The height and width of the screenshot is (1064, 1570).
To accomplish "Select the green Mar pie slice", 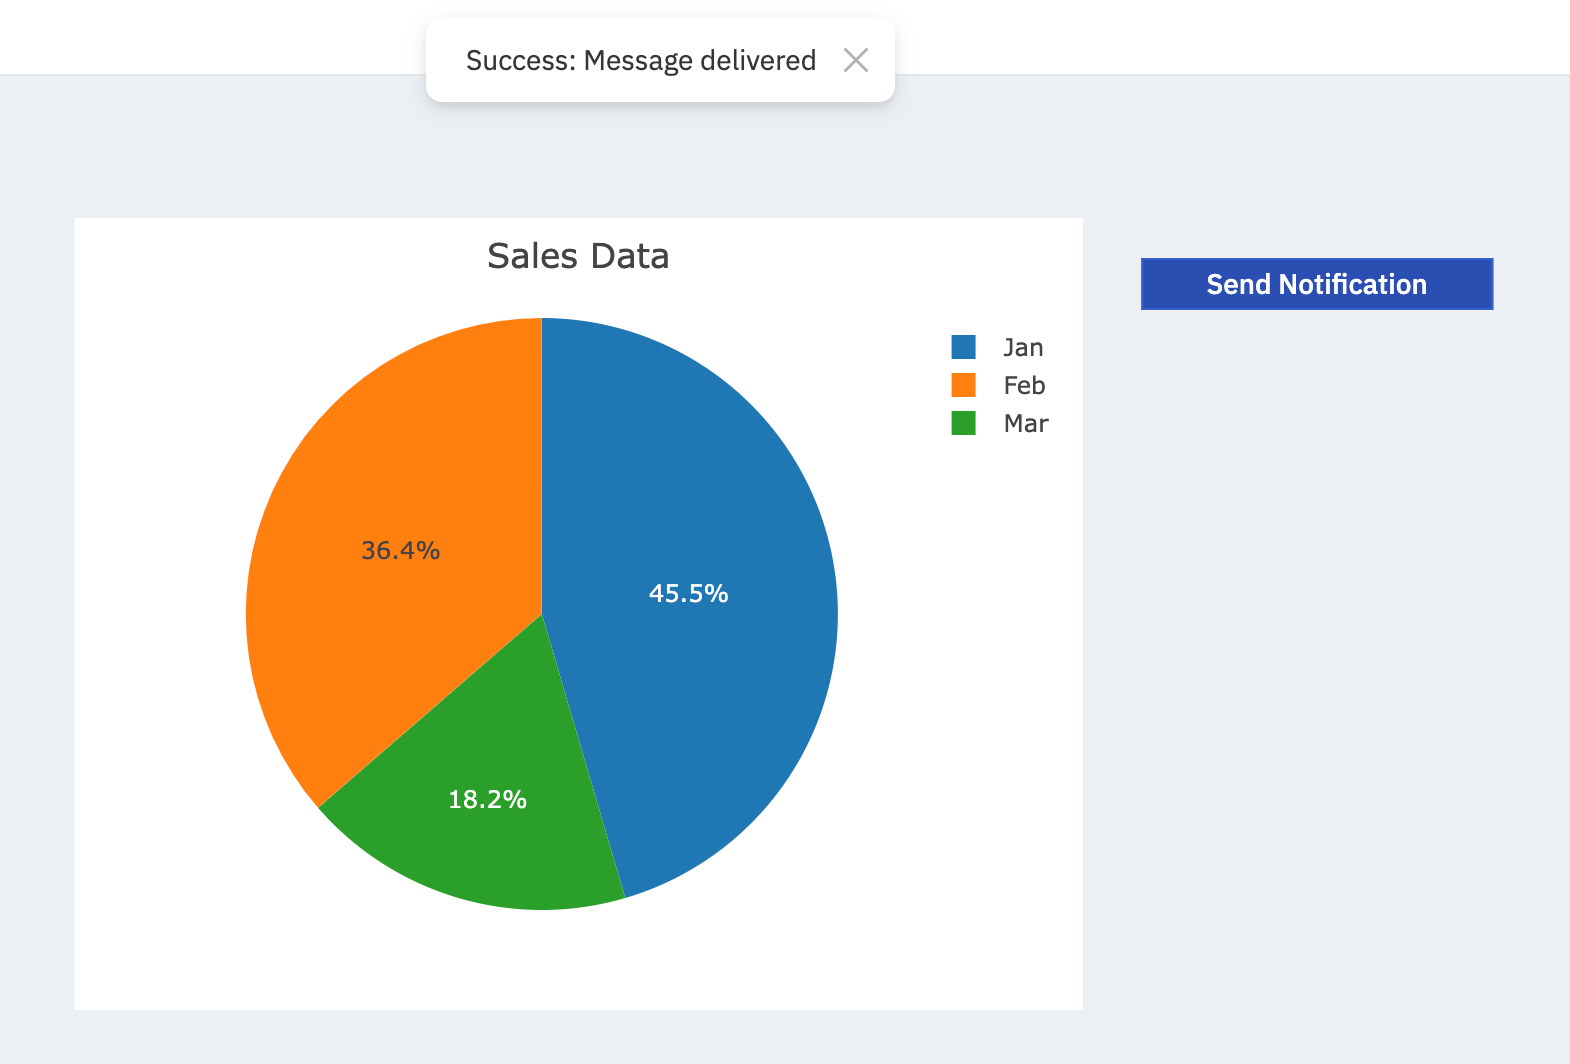I will click(500, 840).
